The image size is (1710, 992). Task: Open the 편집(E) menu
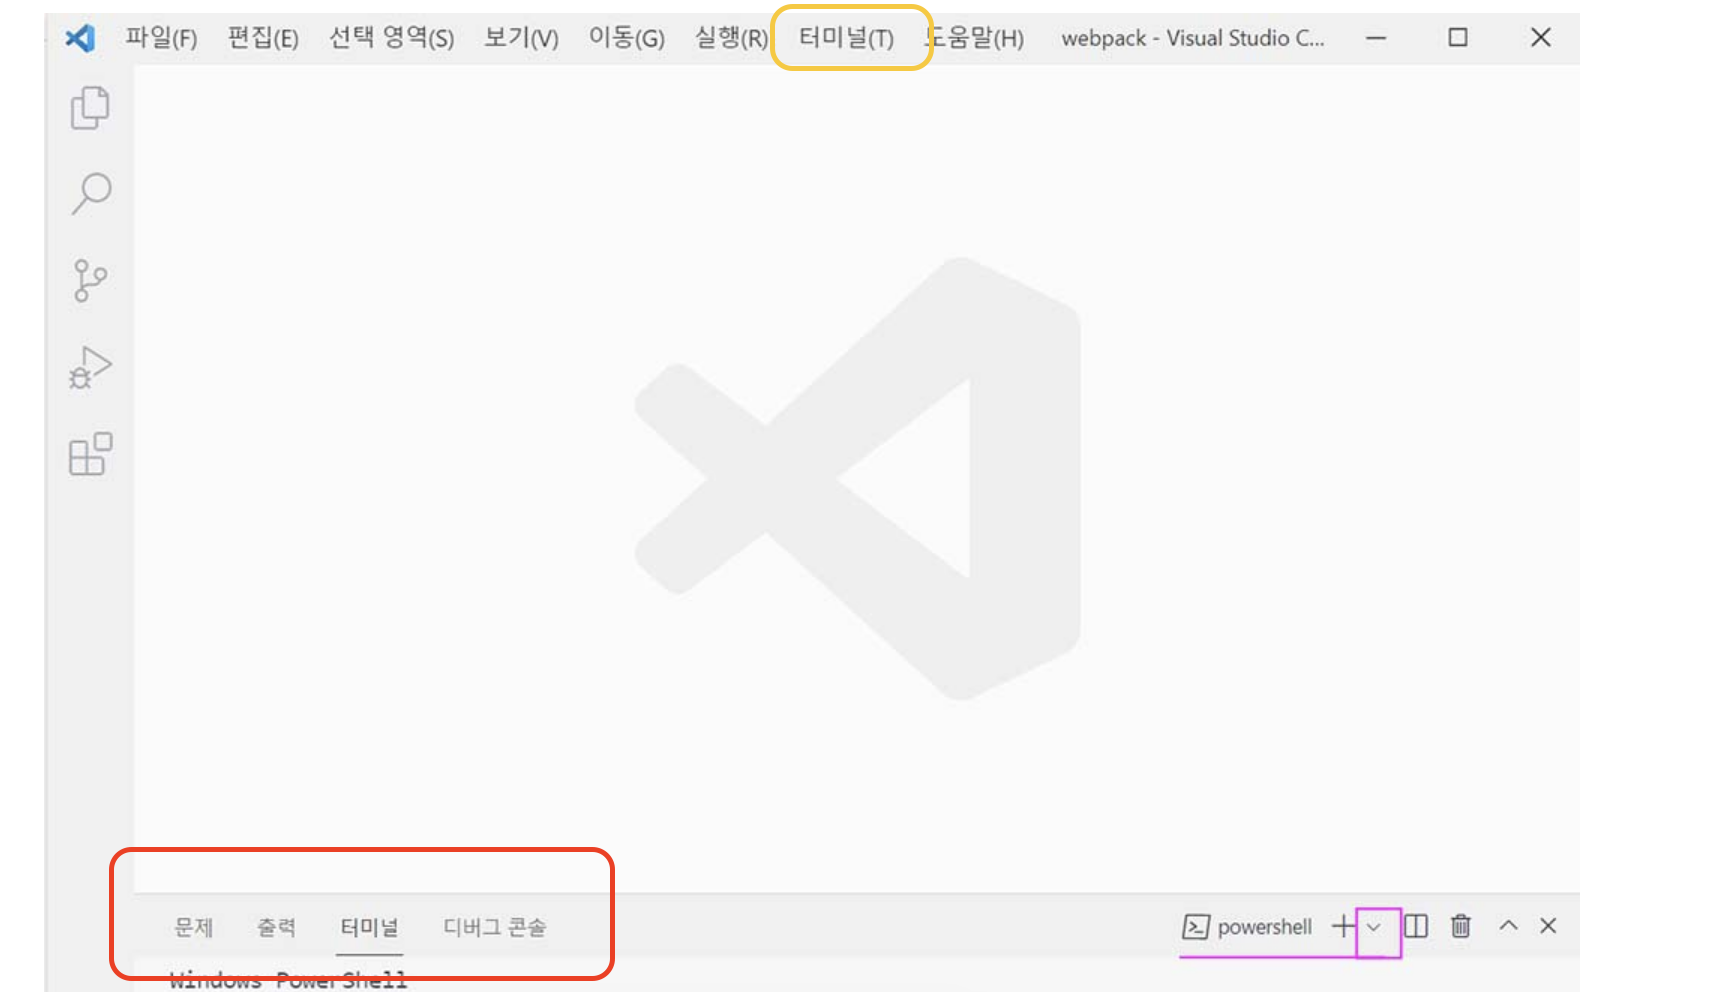[263, 38]
